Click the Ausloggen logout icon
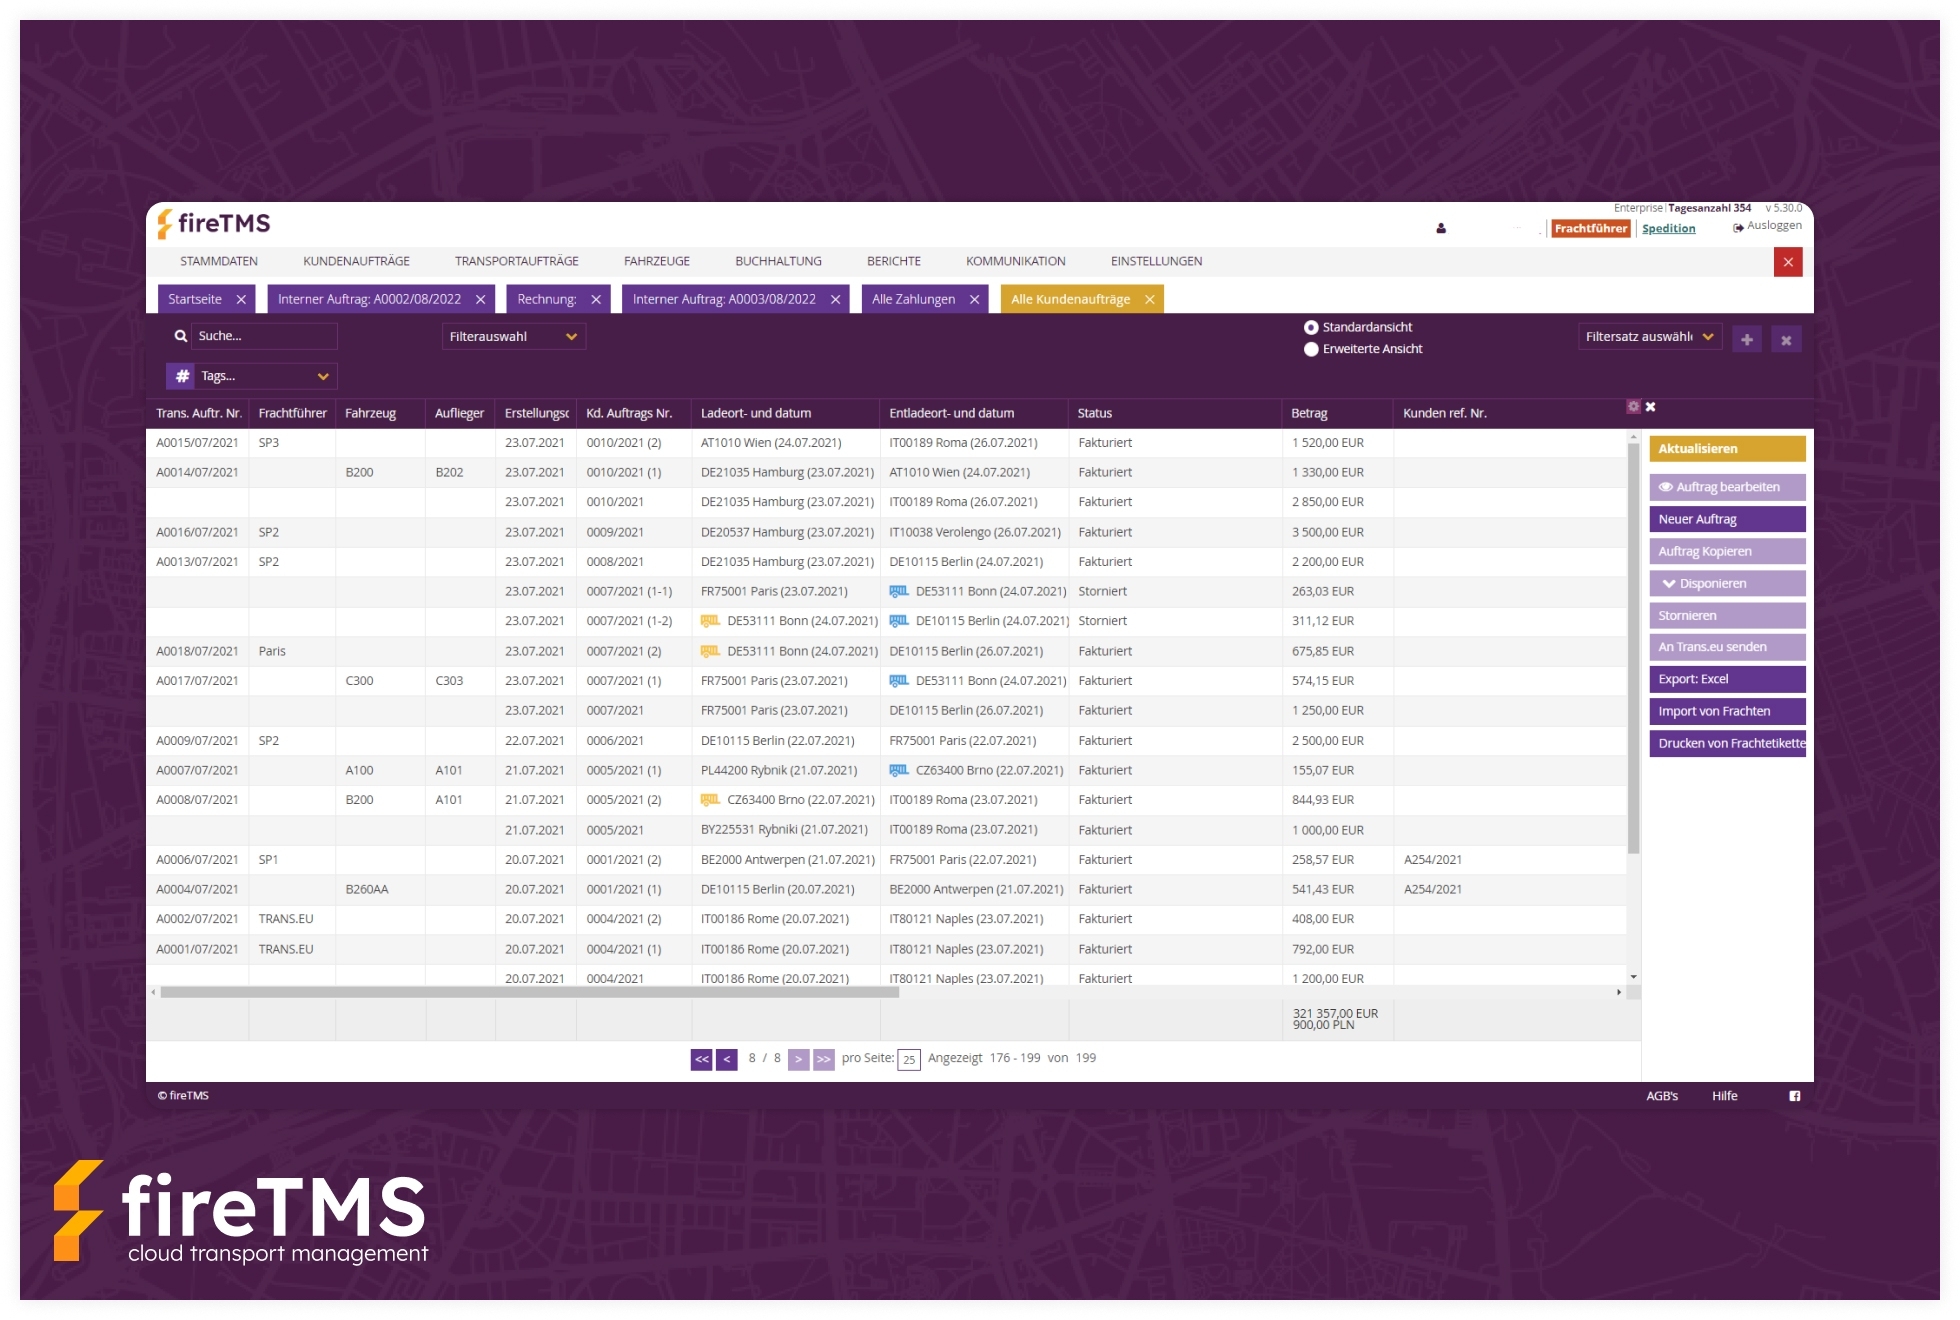 coord(1739,227)
